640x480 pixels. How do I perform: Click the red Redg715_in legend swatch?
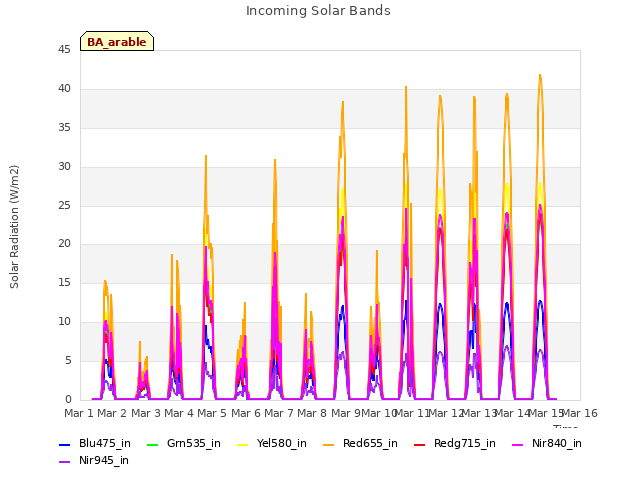click(419, 444)
